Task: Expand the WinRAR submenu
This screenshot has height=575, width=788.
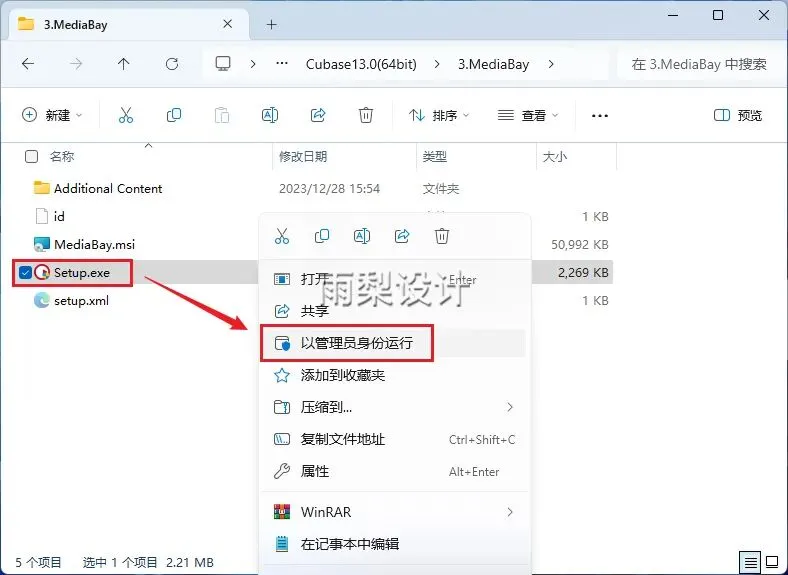Action: point(510,512)
